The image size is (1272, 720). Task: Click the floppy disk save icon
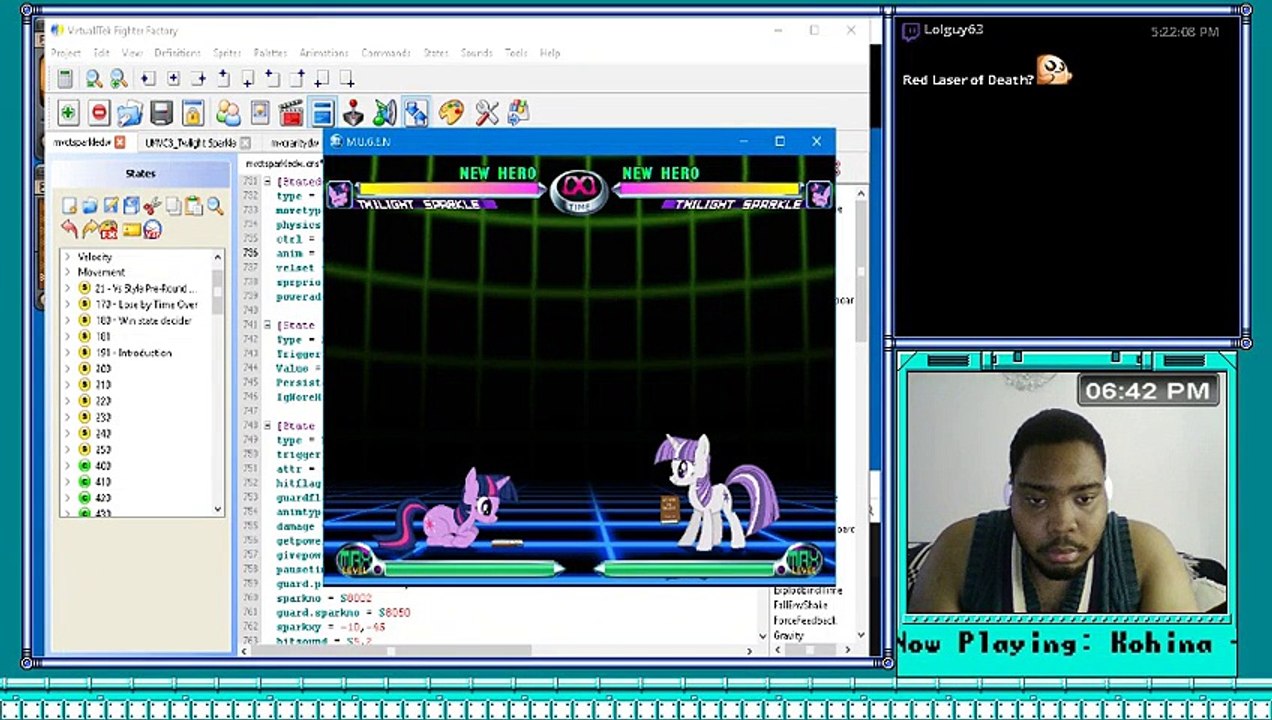(x=162, y=112)
